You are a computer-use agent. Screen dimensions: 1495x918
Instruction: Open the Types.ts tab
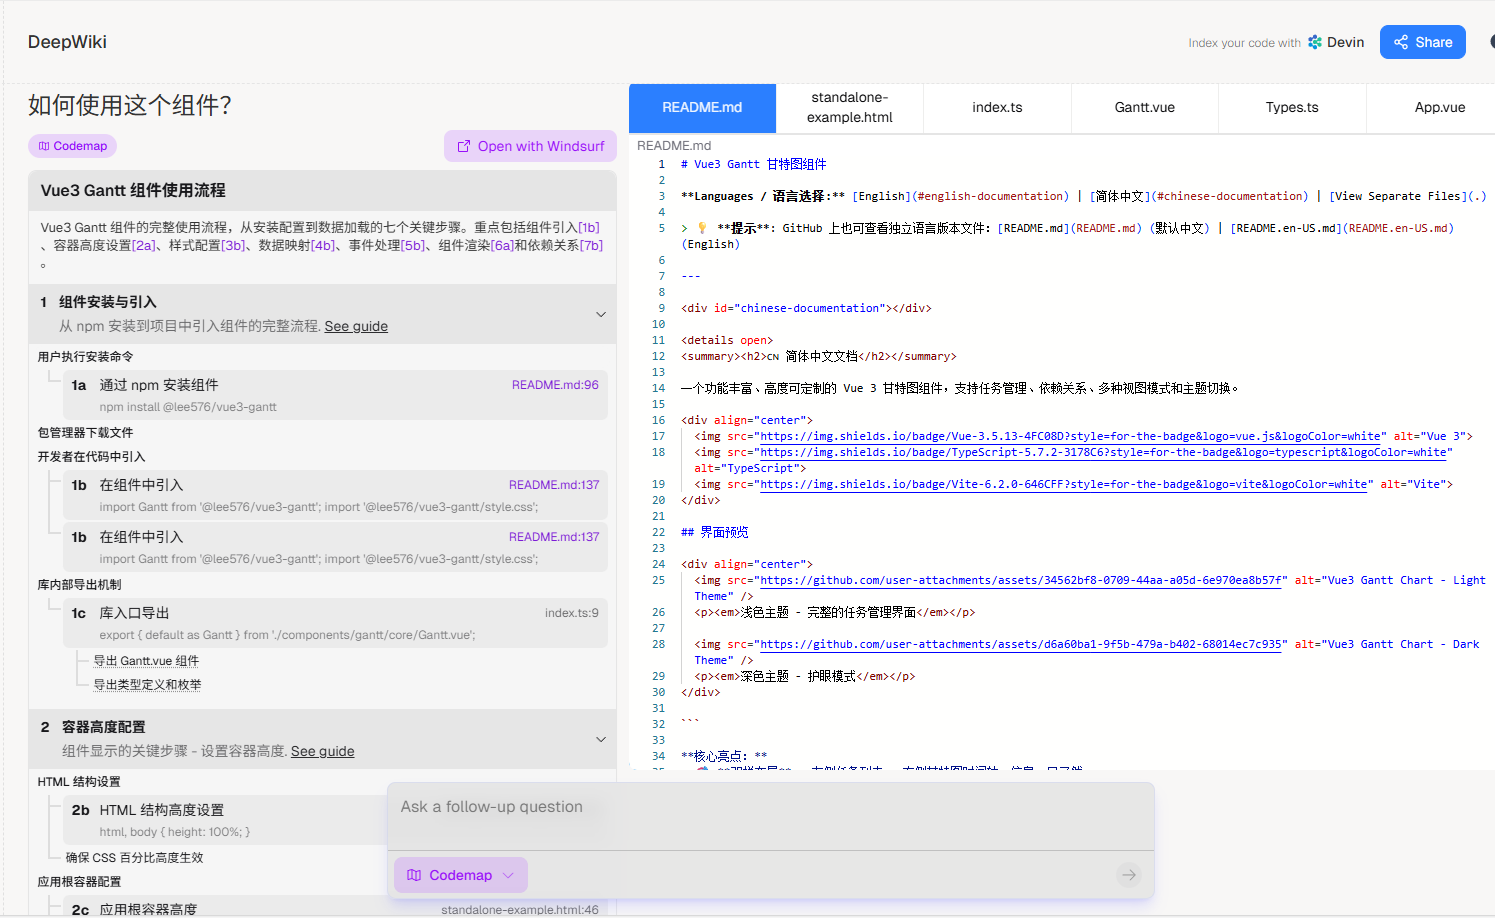(1292, 108)
